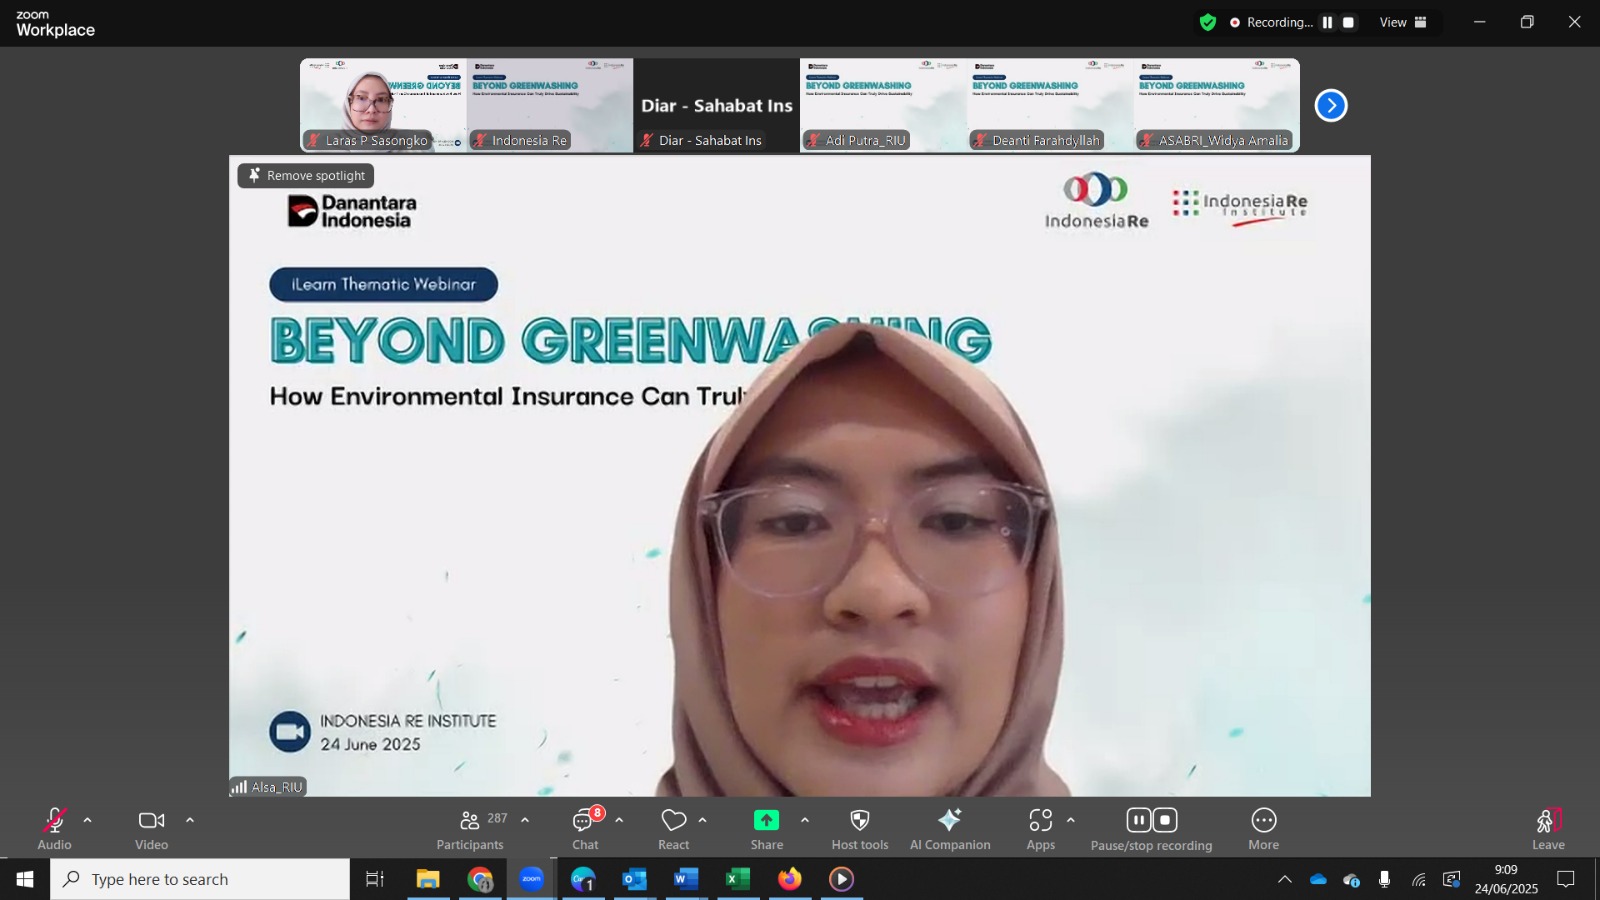Open the Participants list
This screenshot has height=900, width=1600.
[470, 828]
